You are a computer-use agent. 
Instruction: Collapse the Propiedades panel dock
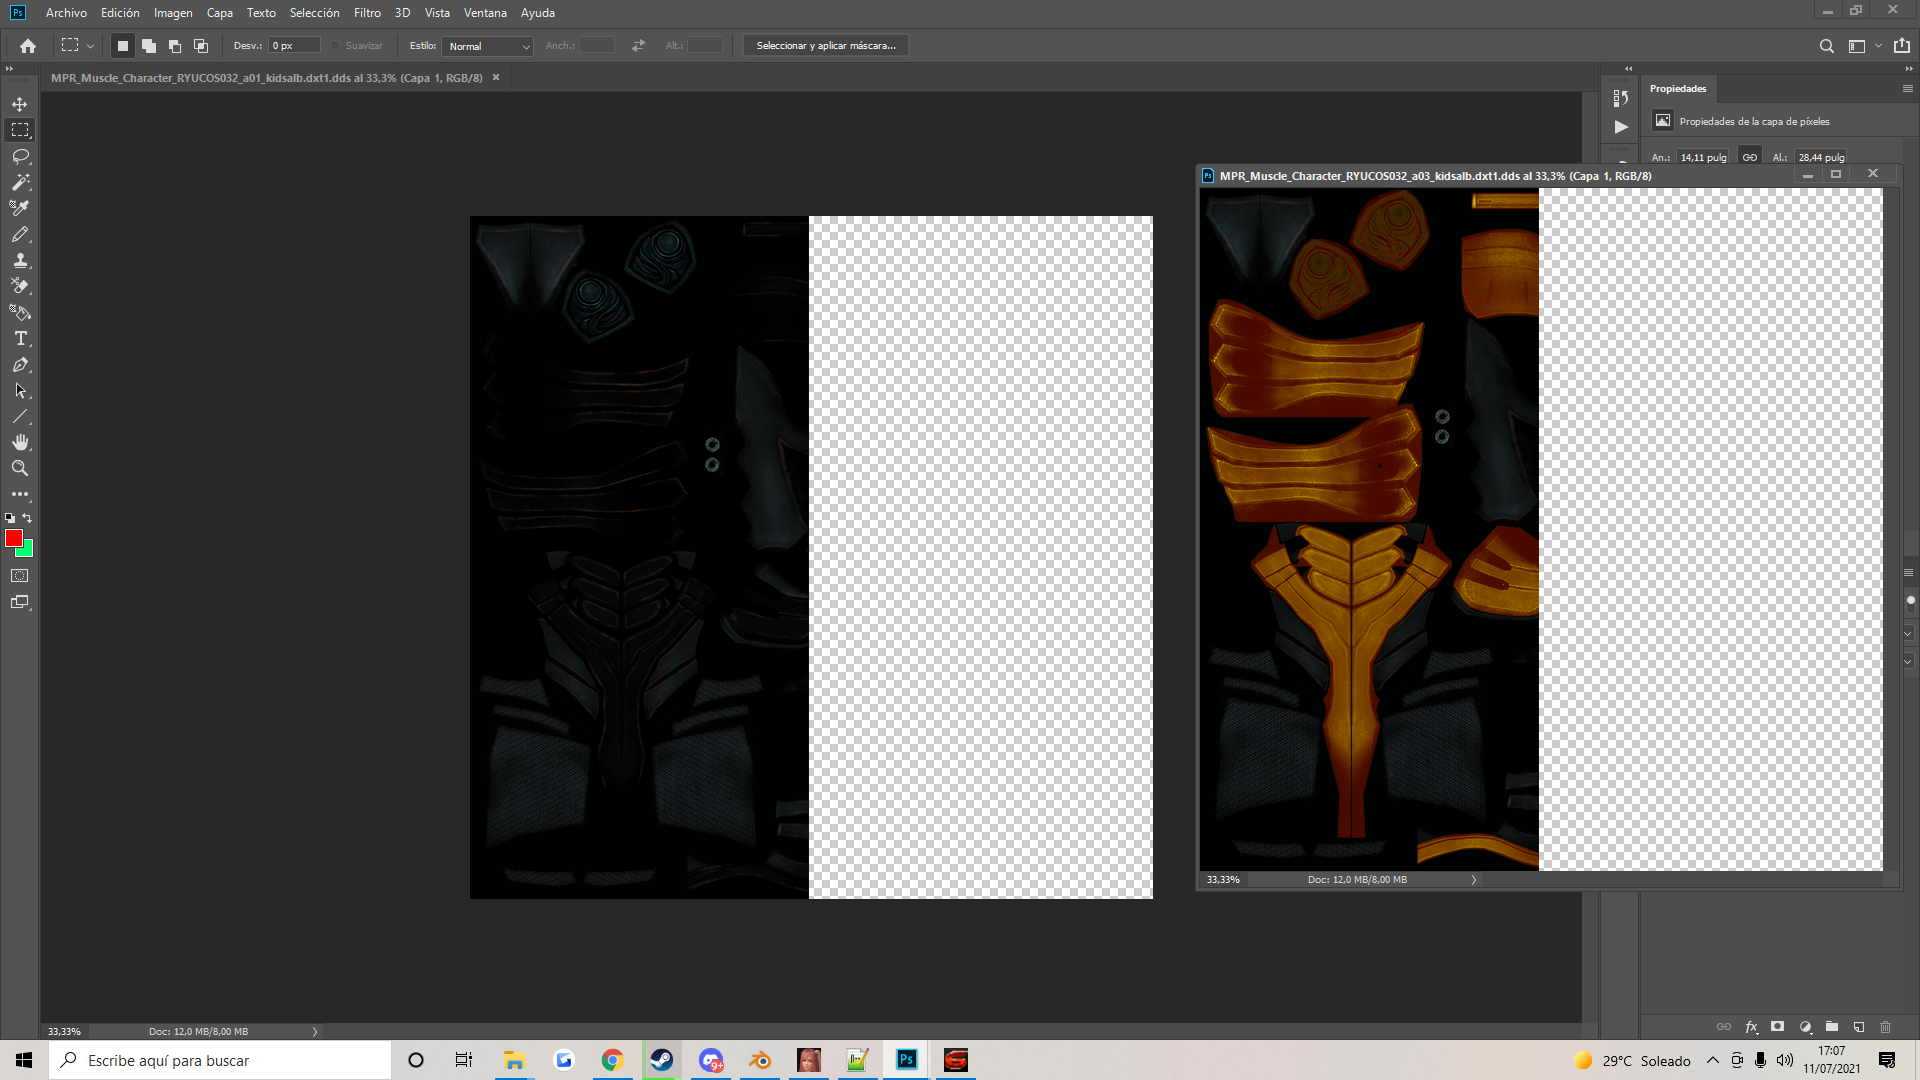click(x=1909, y=69)
